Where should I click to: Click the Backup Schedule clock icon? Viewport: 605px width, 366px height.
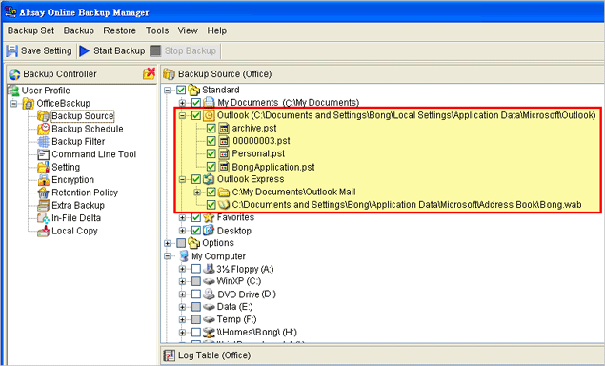tap(43, 128)
